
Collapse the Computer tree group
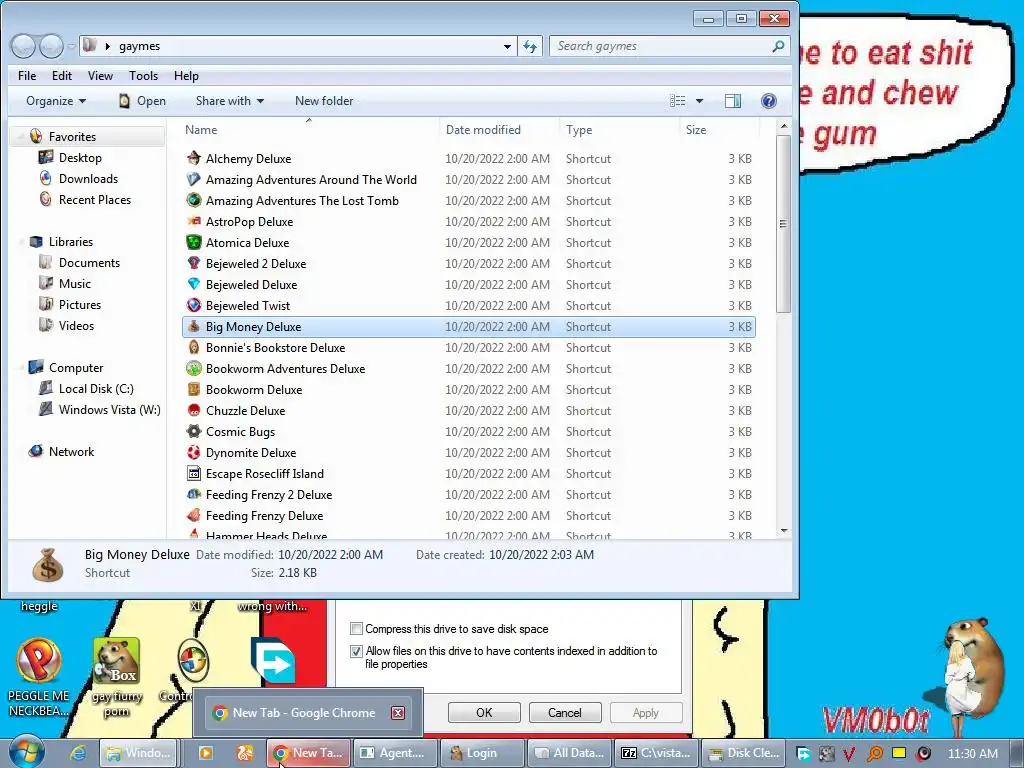(x=20, y=368)
